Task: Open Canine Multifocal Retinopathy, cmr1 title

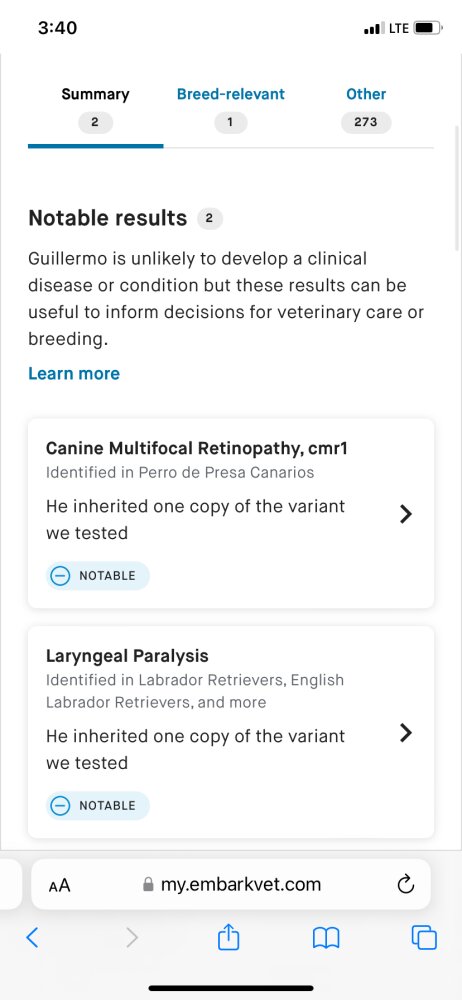Action: (197, 448)
